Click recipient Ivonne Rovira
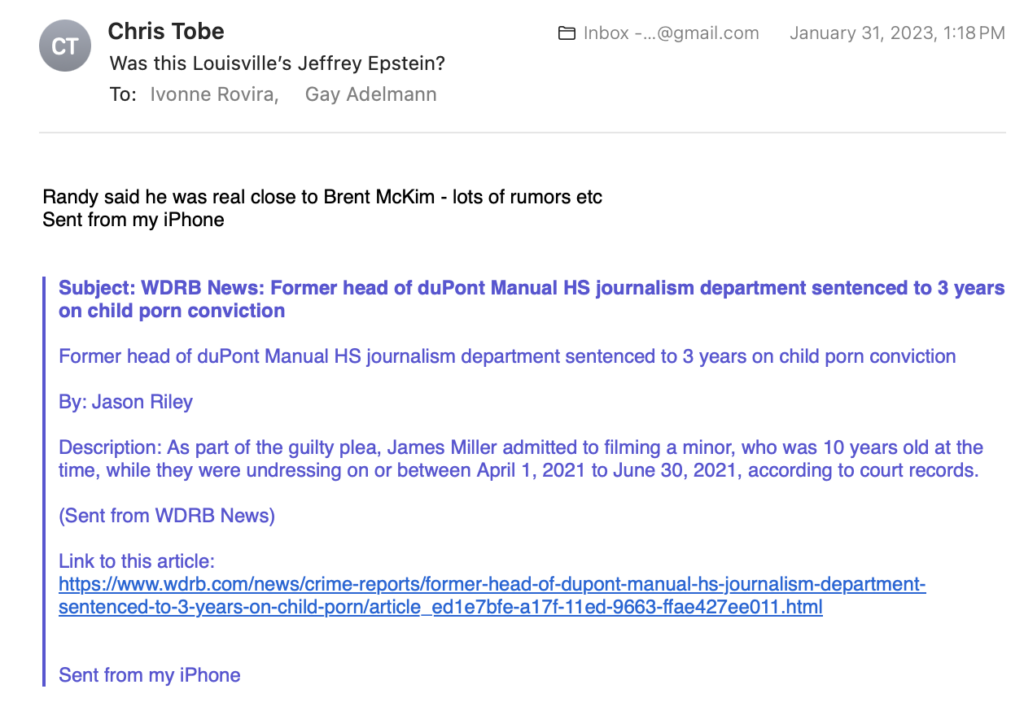Image resolution: width=1024 pixels, height=724 pixels. point(214,94)
